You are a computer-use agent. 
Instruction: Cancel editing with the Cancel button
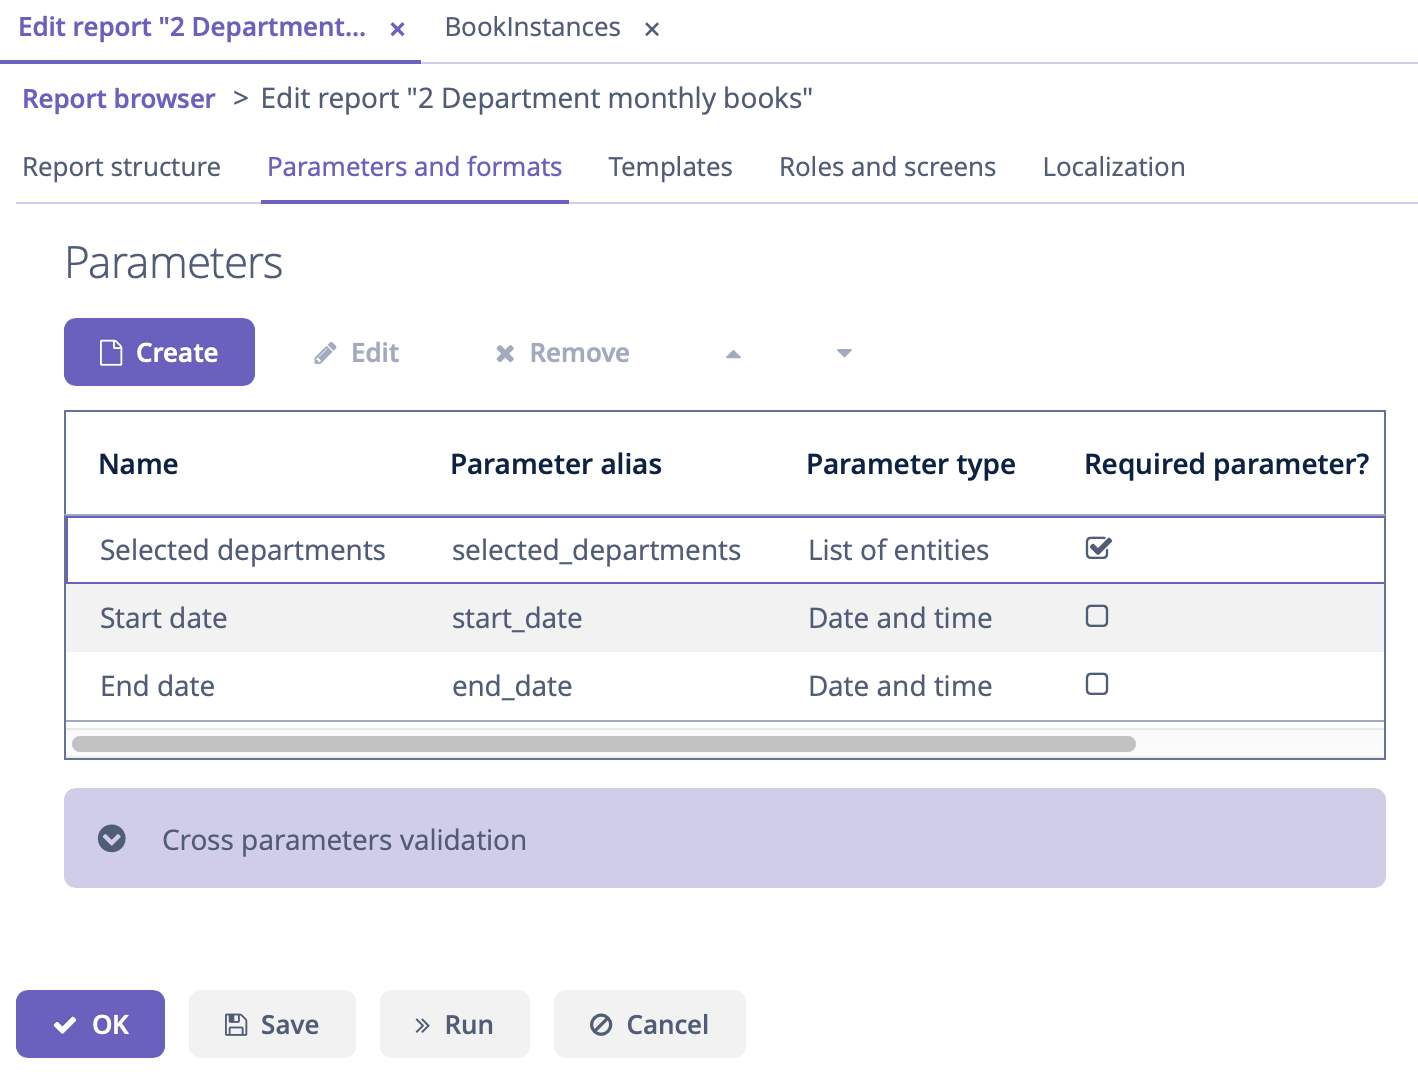tap(650, 1024)
